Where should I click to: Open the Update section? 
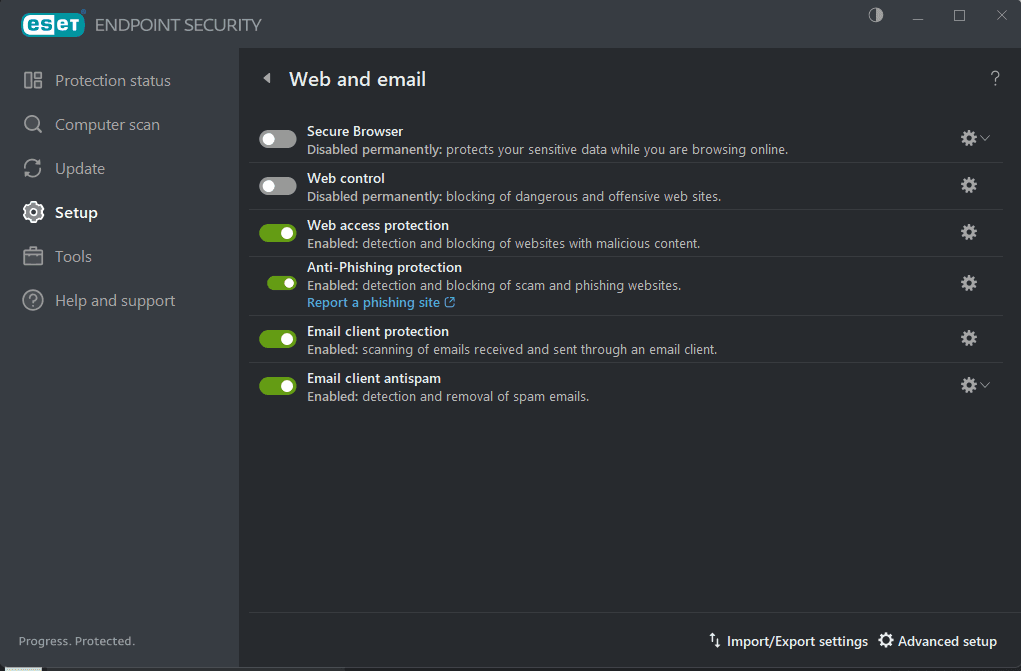[80, 168]
